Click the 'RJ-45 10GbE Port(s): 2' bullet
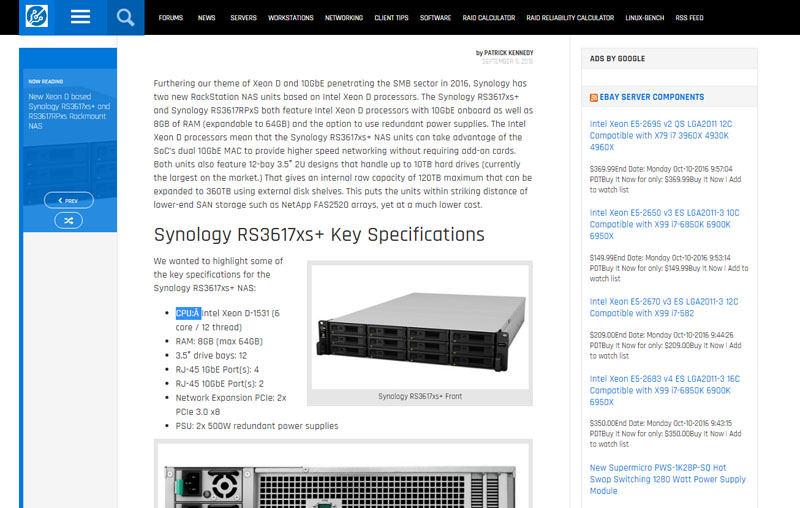Viewport: 800px width, 508px height. [x=219, y=384]
